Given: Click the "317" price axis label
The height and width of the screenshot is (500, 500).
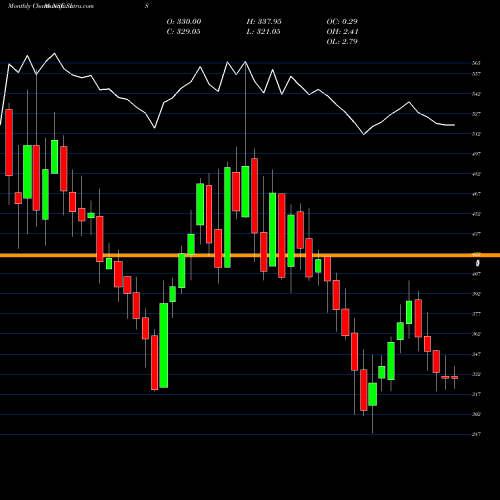Looking at the screenshot, I should (476, 394).
